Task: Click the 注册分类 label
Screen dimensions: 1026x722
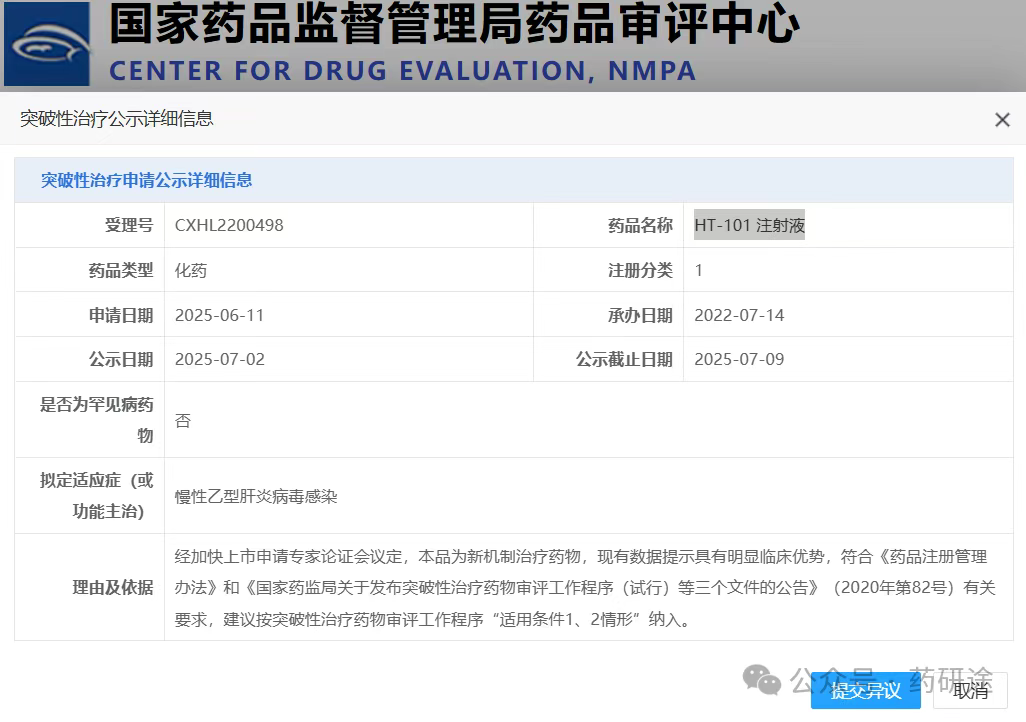Action: coord(640,270)
